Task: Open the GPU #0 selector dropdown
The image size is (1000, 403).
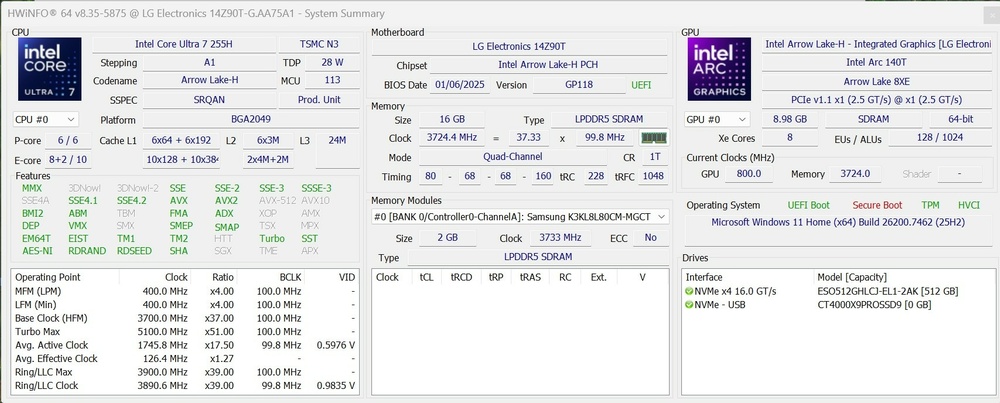Action: click(x=714, y=119)
